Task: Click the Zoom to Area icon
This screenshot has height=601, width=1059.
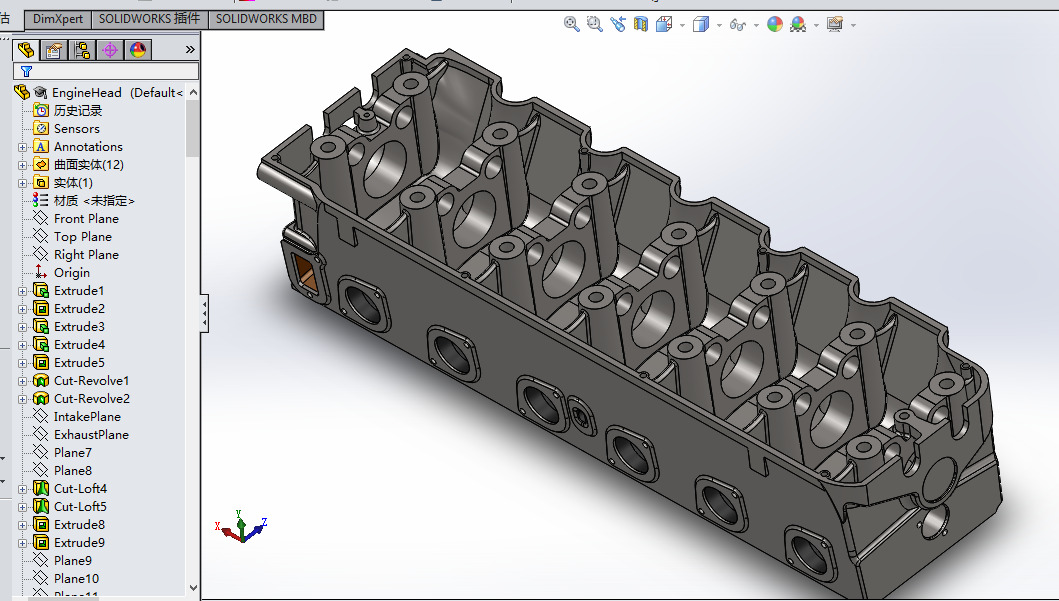Action: pyautogui.click(x=594, y=24)
